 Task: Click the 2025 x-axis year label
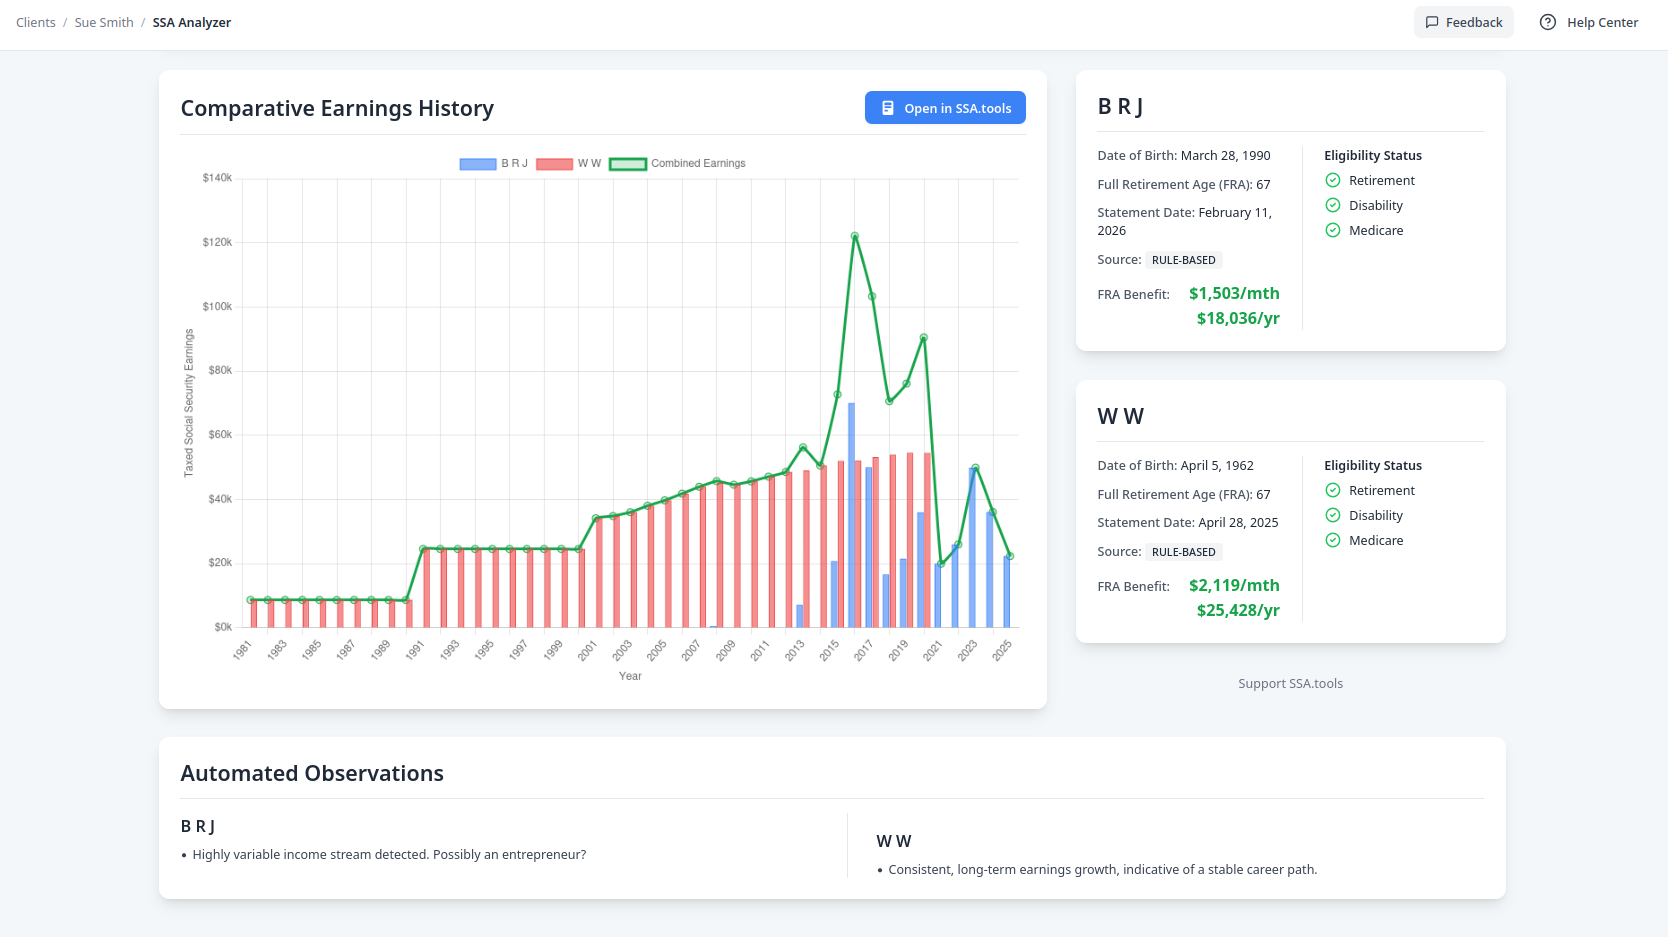pos(1002,650)
